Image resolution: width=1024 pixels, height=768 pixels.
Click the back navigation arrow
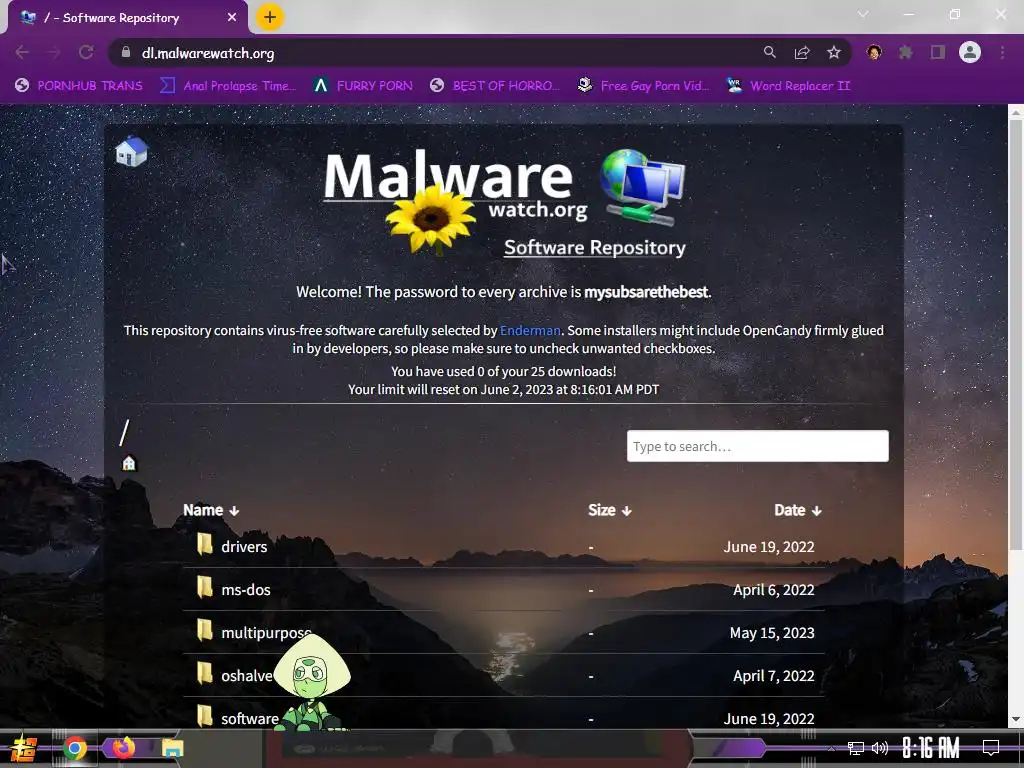click(22, 52)
